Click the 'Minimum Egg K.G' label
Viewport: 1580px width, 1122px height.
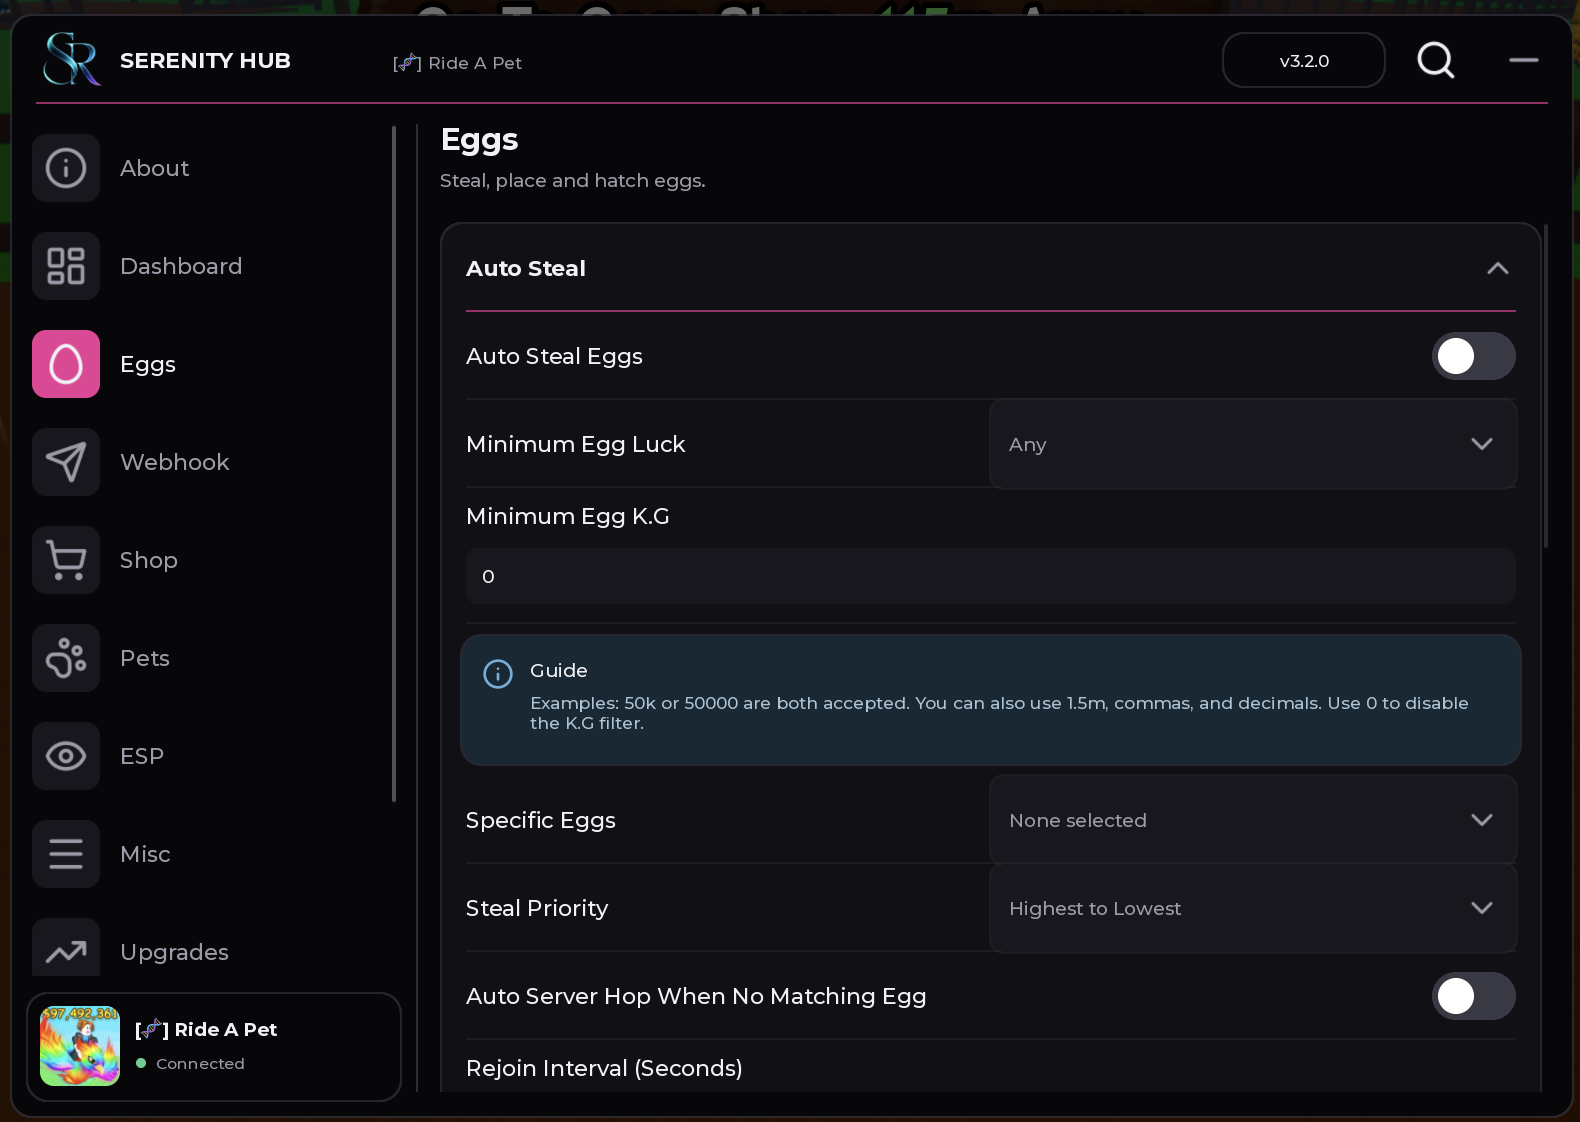(568, 516)
